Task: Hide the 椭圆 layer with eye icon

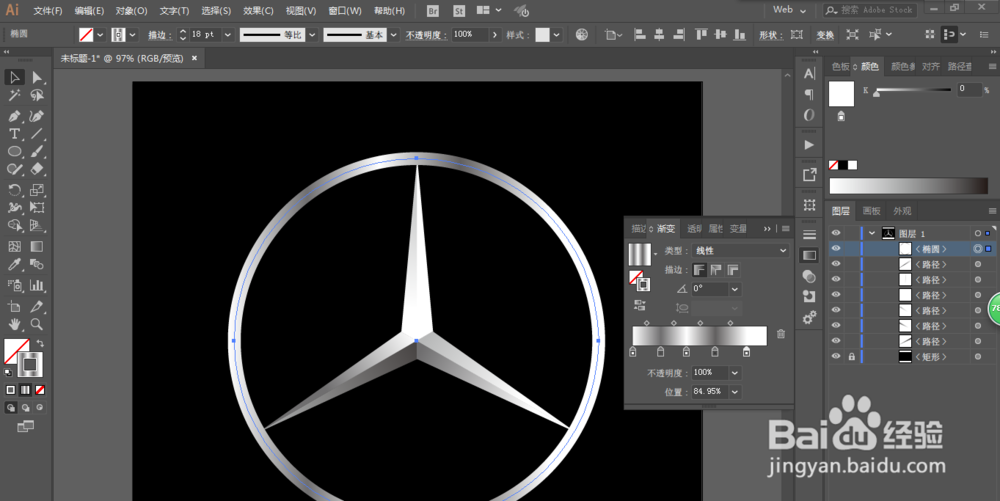Action: pyautogui.click(x=835, y=249)
